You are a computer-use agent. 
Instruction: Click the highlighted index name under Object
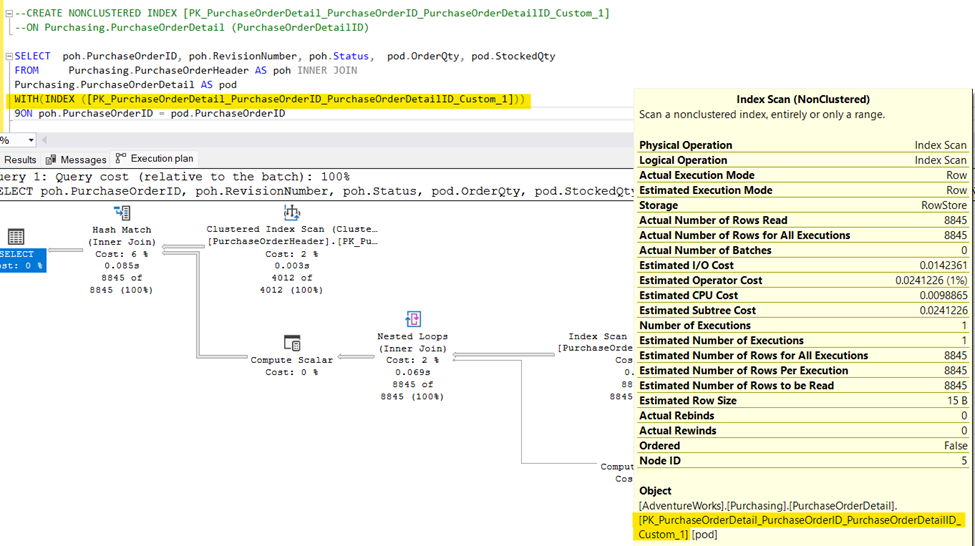pos(800,527)
